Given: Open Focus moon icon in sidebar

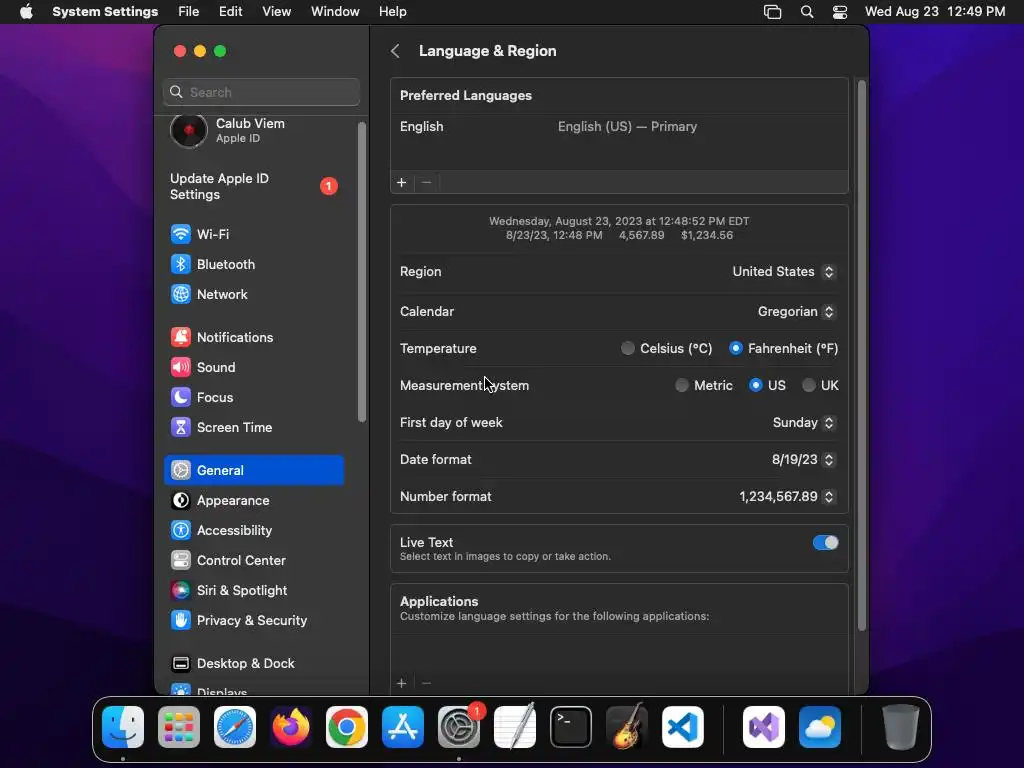Looking at the screenshot, I should pos(180,397).
